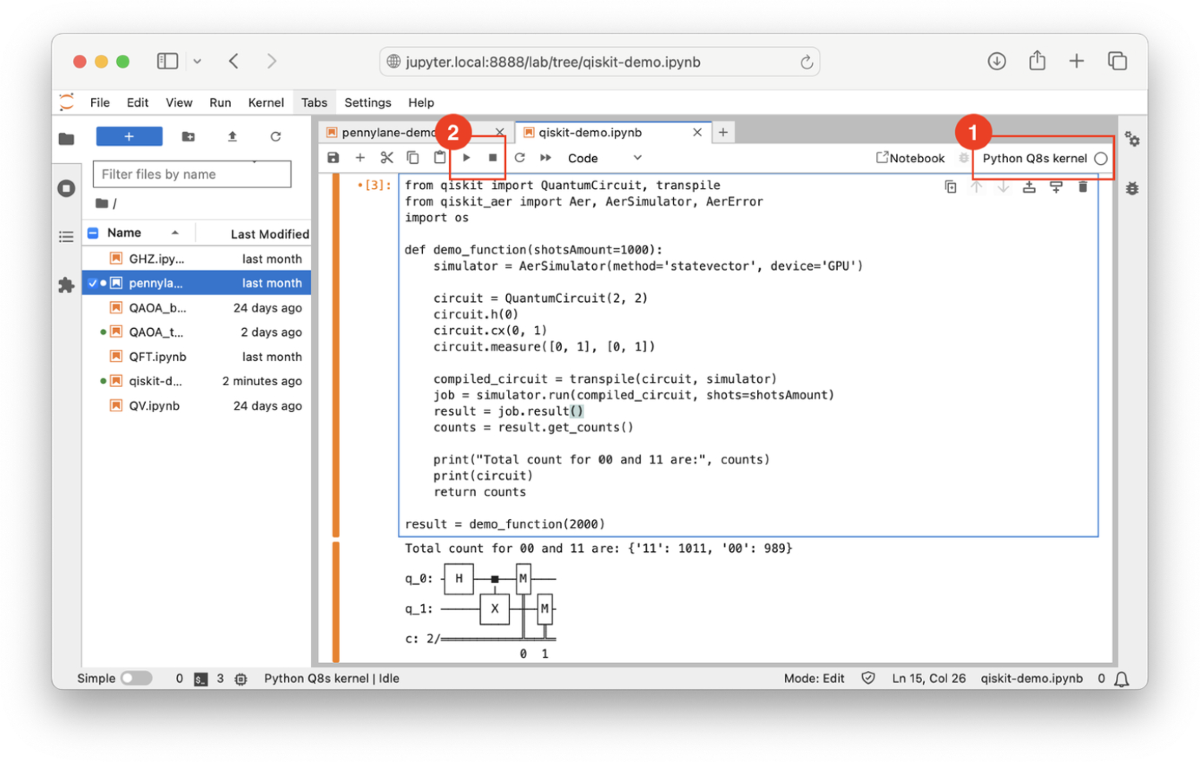Save the notebook with the disk icon
Image resolution: width=1200 pixels, height=762 pixels.
tap(333, 157)
